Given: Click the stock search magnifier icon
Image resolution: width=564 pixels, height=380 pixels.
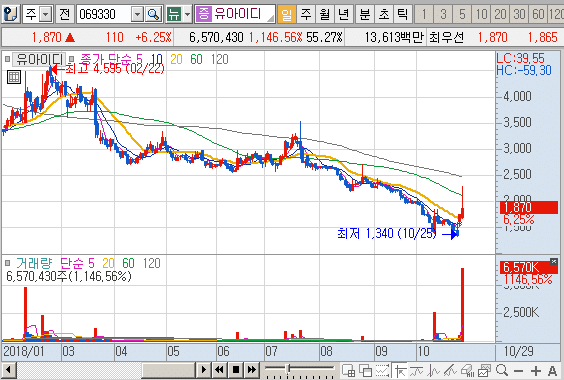Looking at the screenshot, I should pos(154,14).
